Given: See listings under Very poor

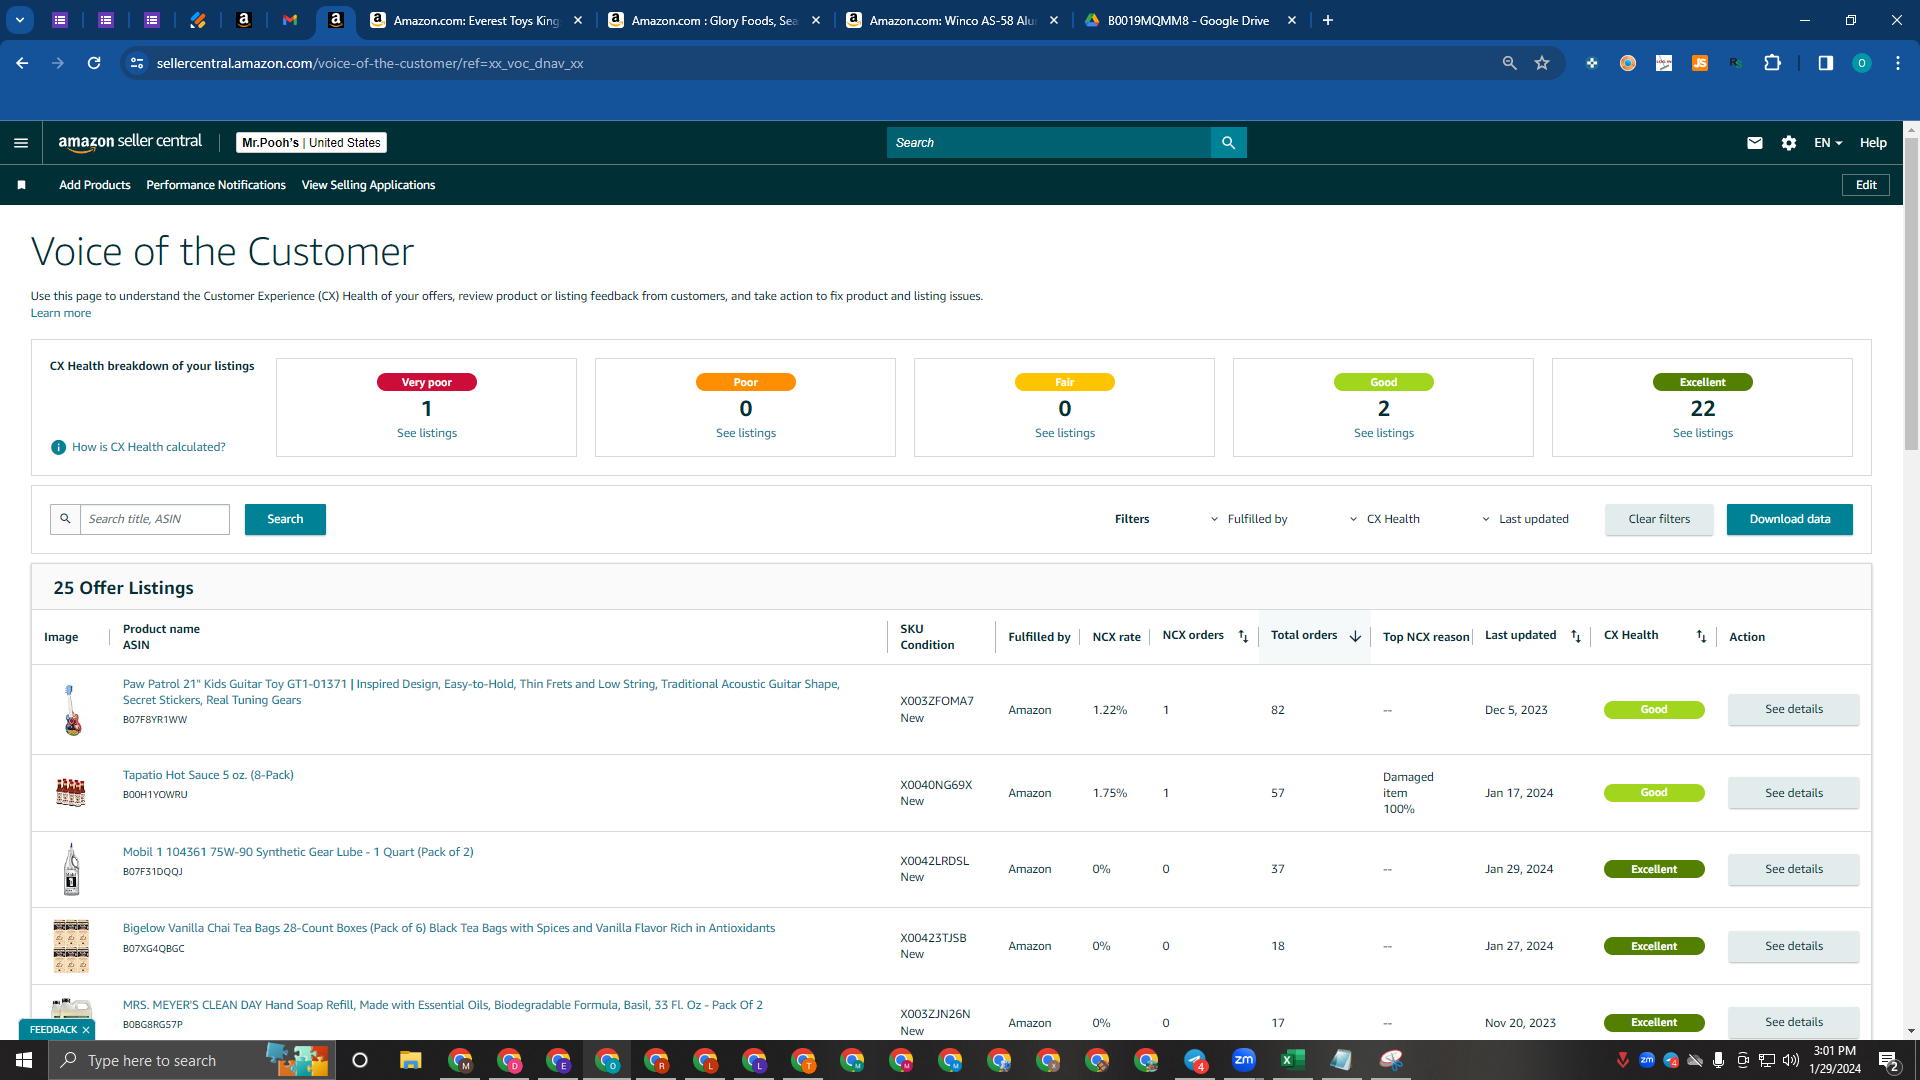Looking at the screenshot, I should pos(427,433).
